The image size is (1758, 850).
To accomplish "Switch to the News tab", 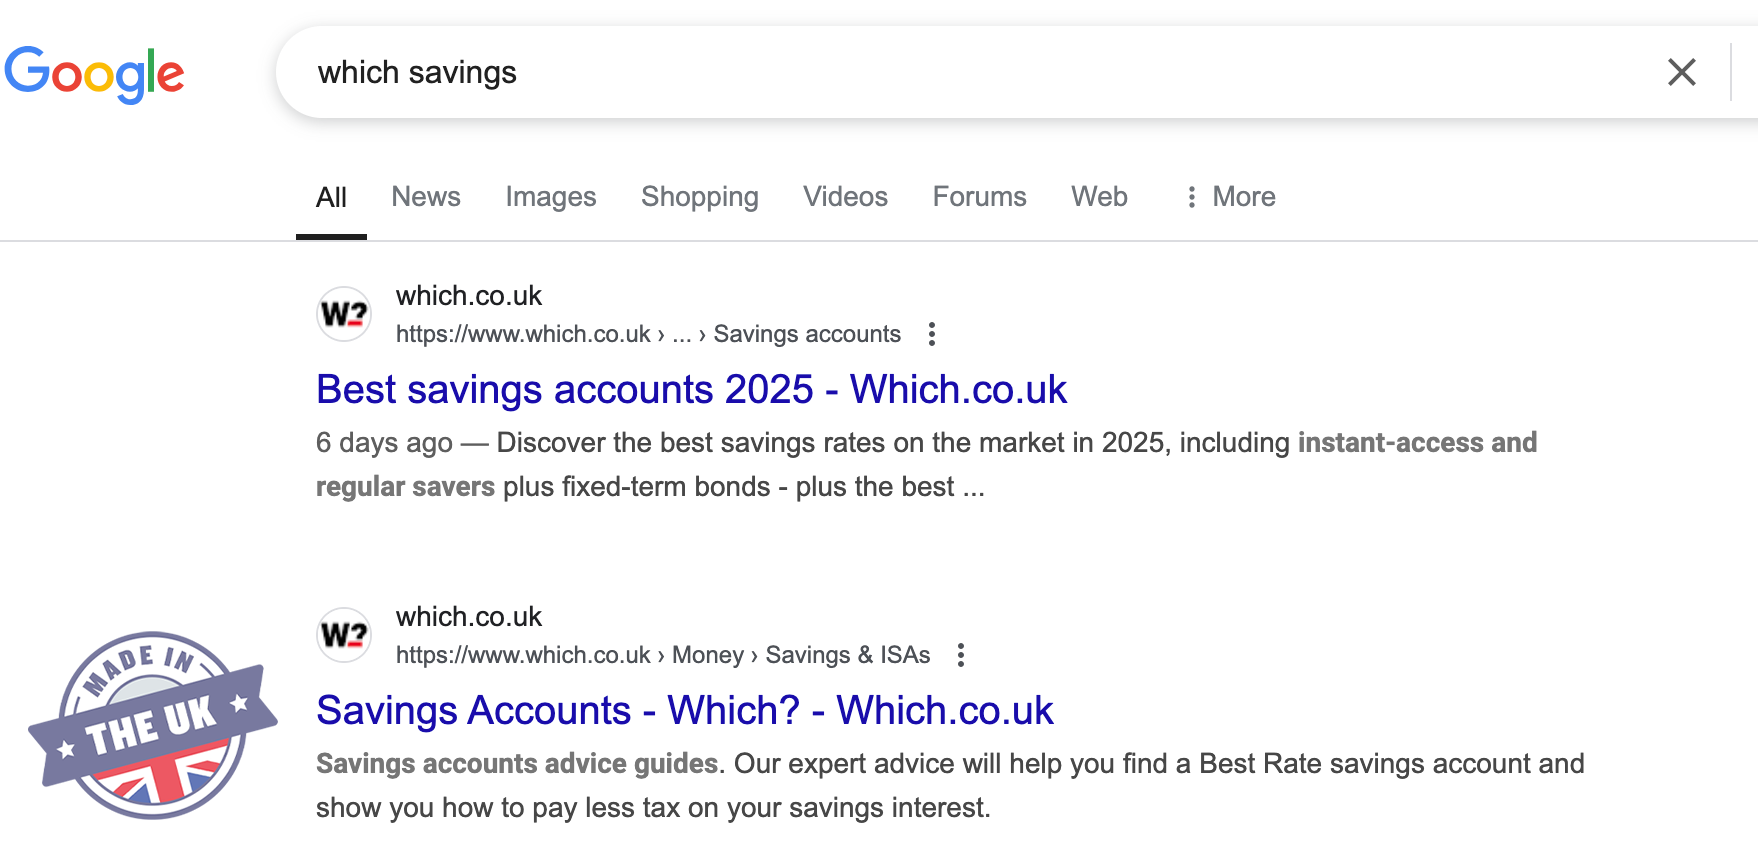I will coord(426,197).
